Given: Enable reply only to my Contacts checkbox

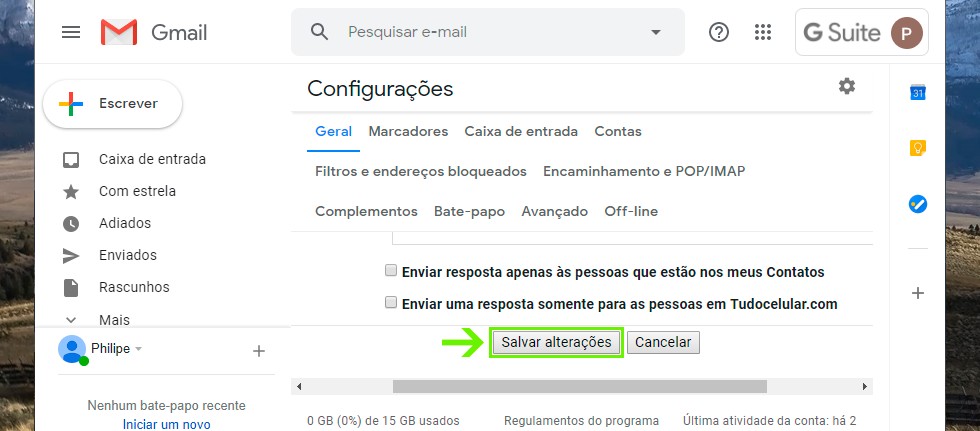Looking at the screenshot, I should click(x=392, y=271).
